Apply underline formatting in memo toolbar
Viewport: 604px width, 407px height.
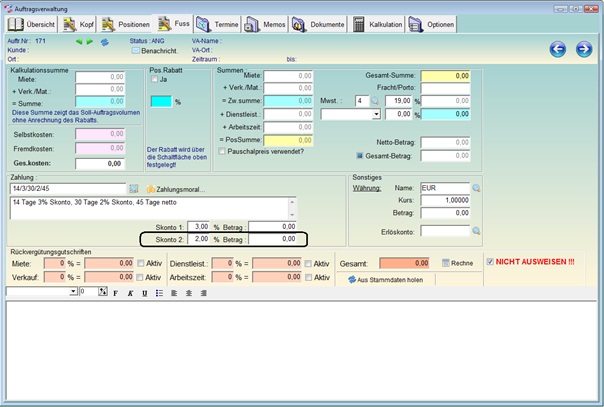[143, 292]
